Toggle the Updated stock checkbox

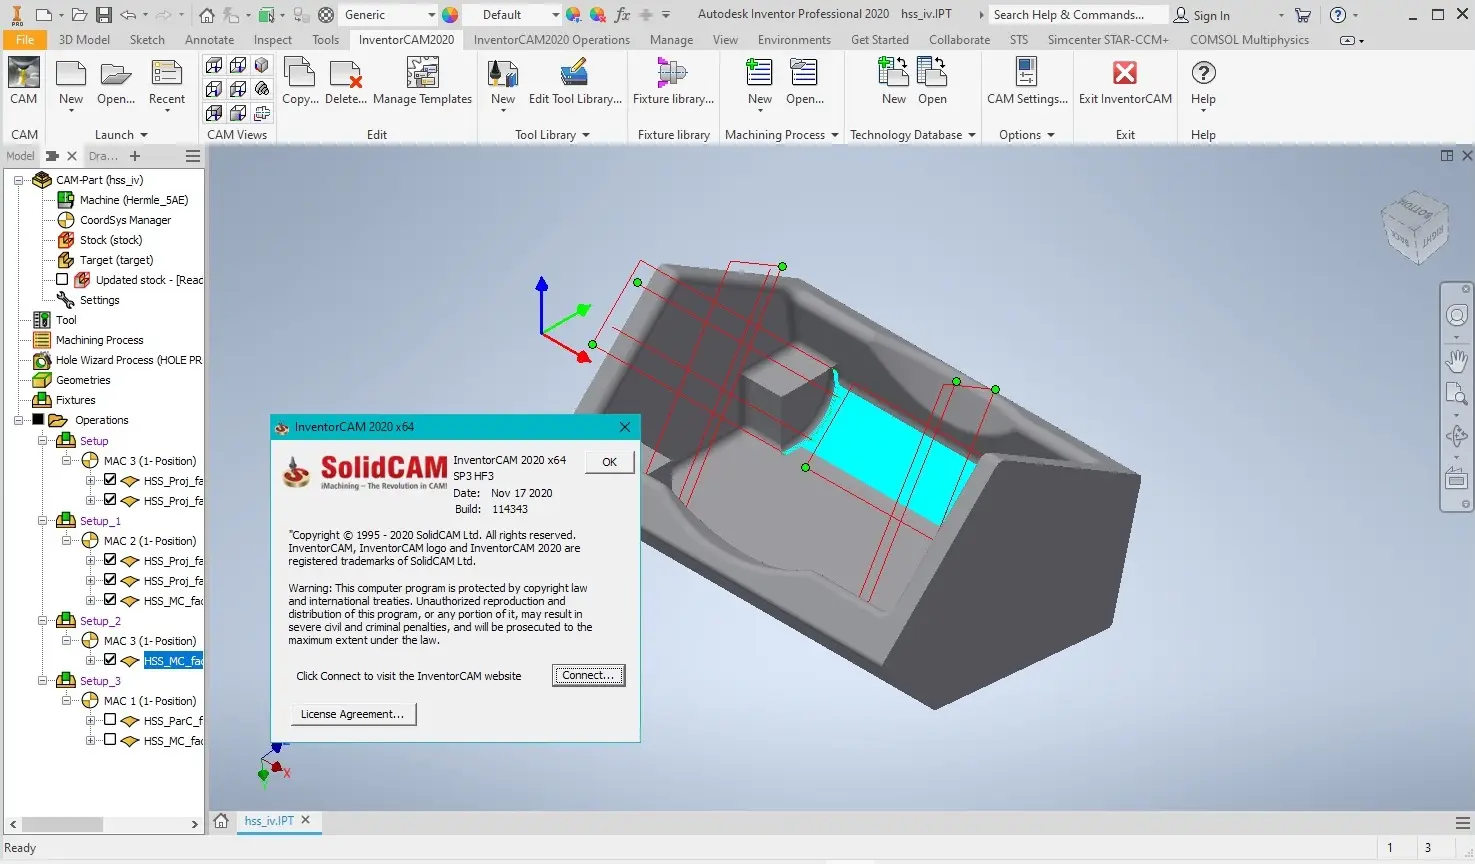coord(62,280)
